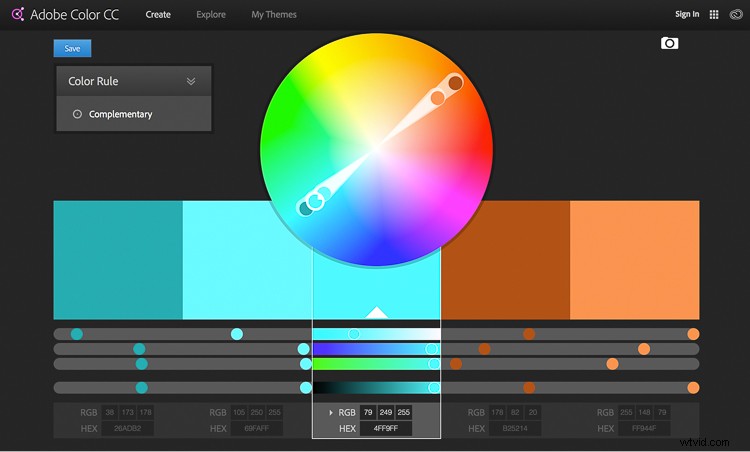The width and height of the screenshot is (750, 452).
Task: Switch to the Explore tab
Action: pyautogui.click(x=210, y=15)
